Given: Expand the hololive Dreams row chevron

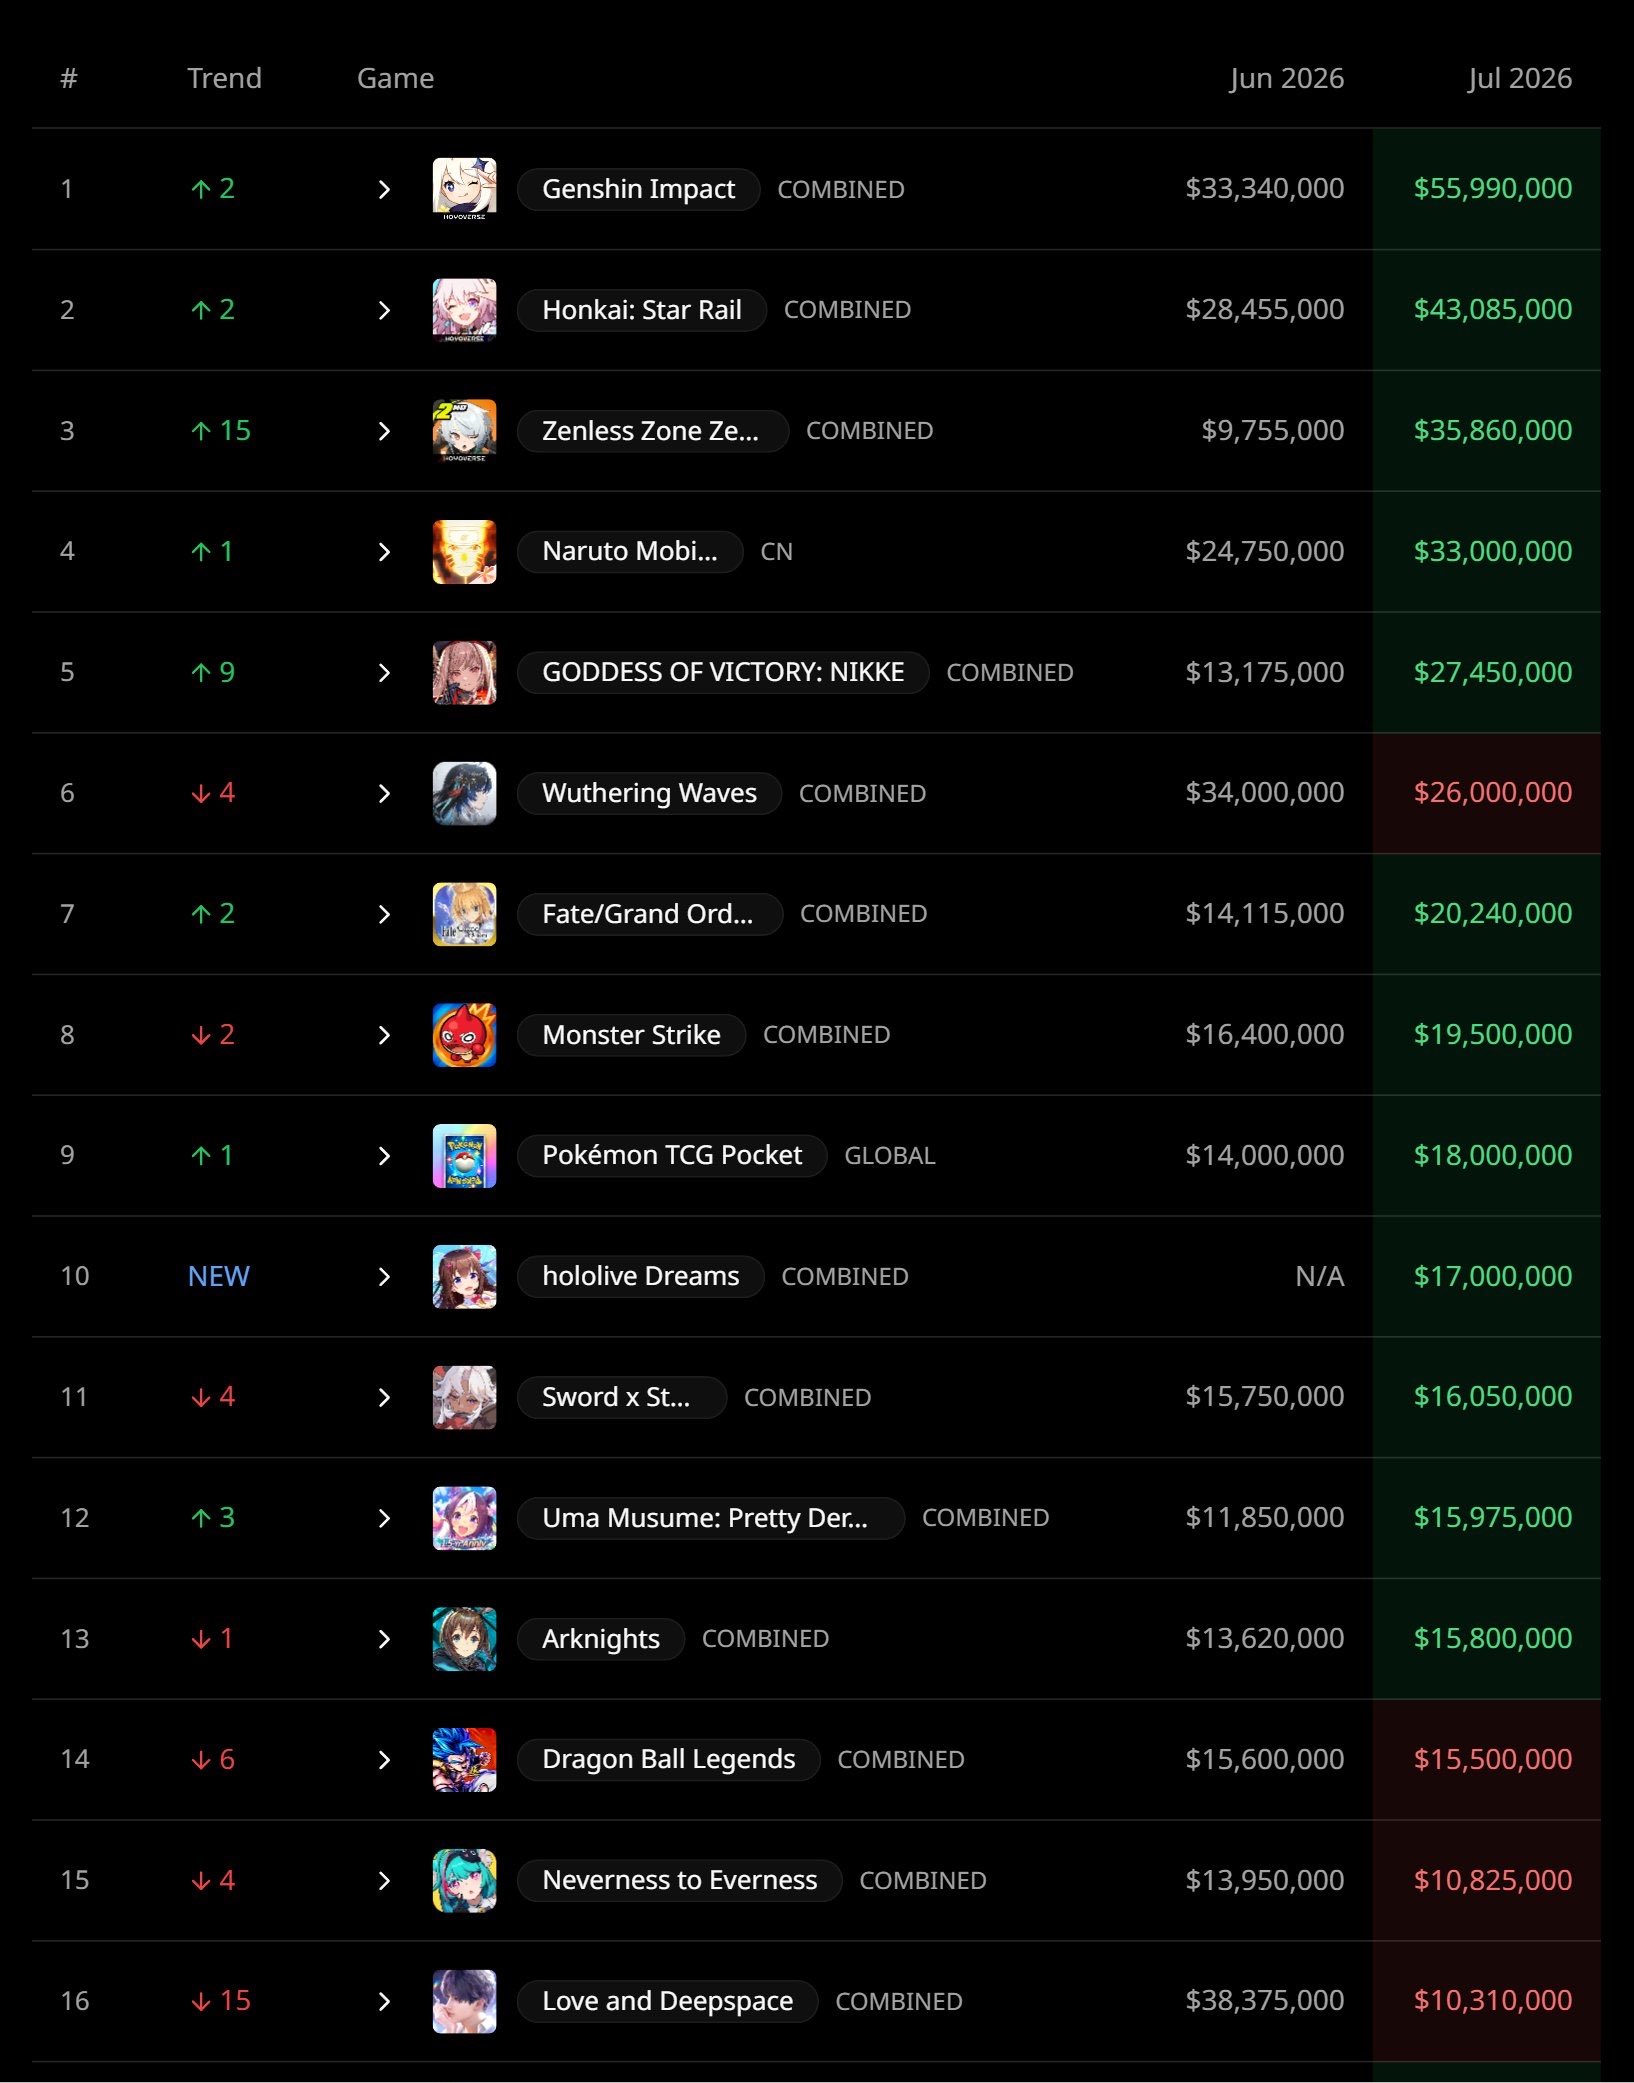Looking at the screenshot, I should (384, 1276).
